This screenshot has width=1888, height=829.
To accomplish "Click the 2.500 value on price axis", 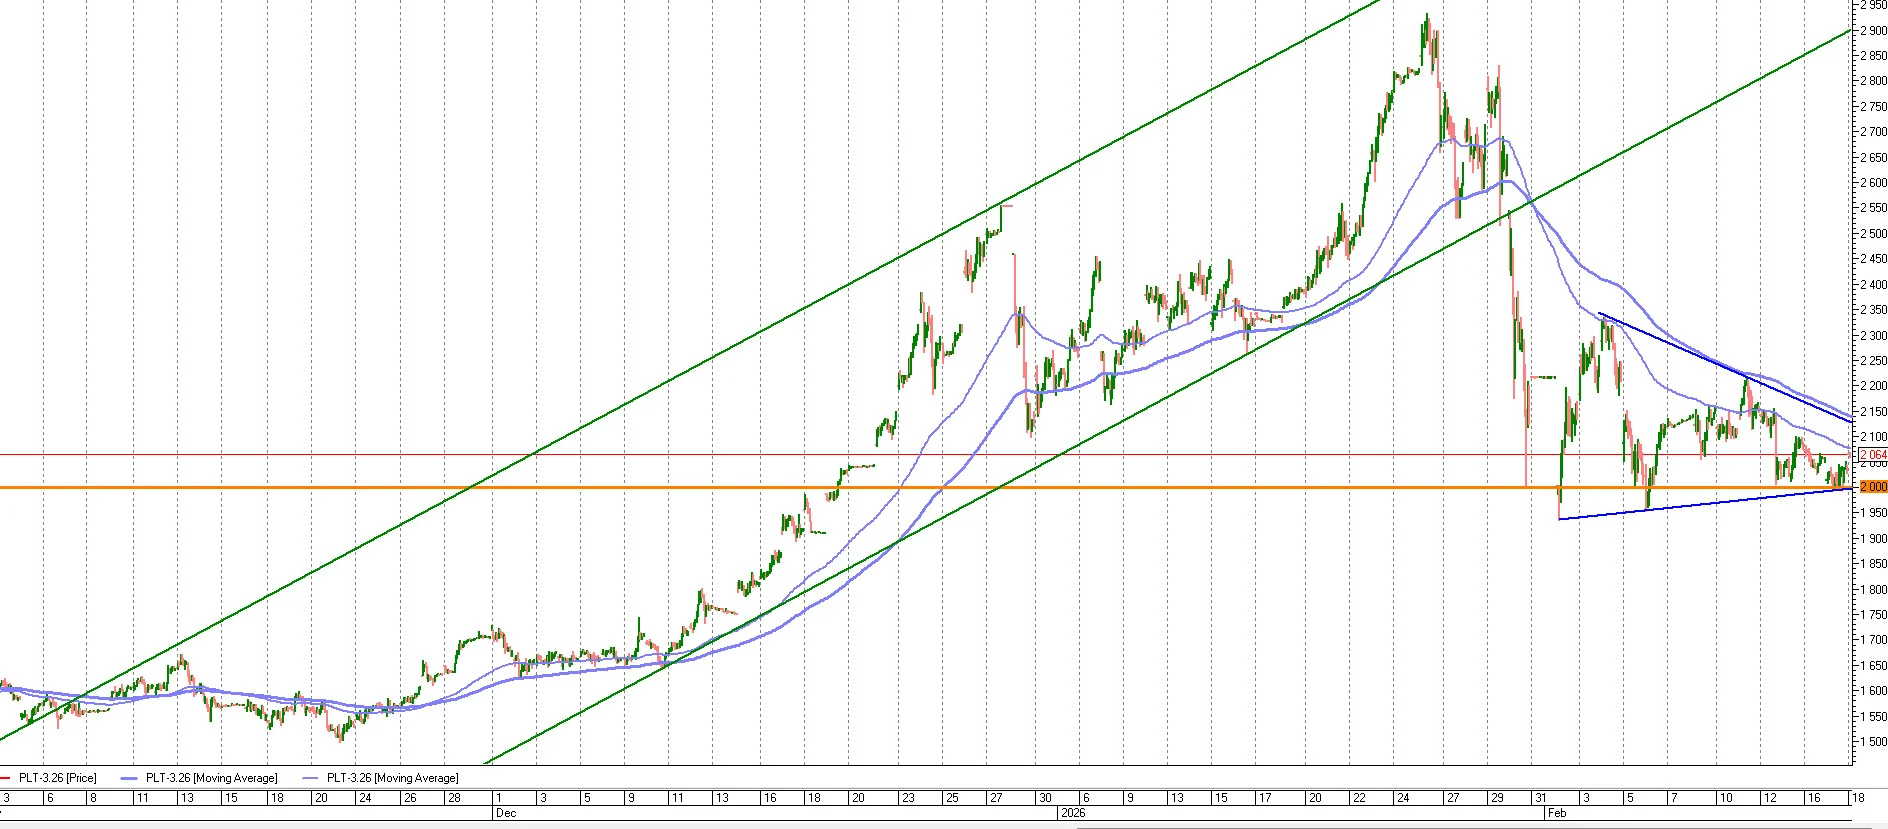I will click(1873, 233).
